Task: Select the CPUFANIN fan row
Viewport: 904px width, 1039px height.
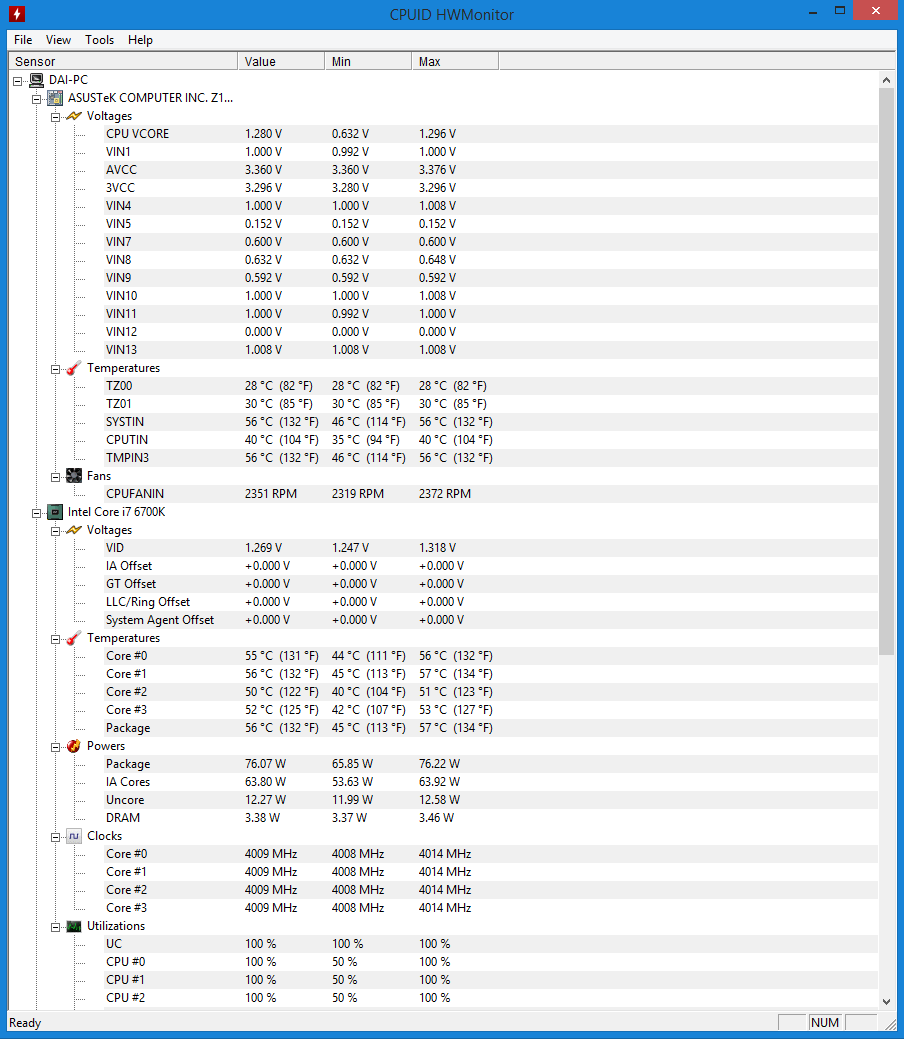Action: coord(490,494)
